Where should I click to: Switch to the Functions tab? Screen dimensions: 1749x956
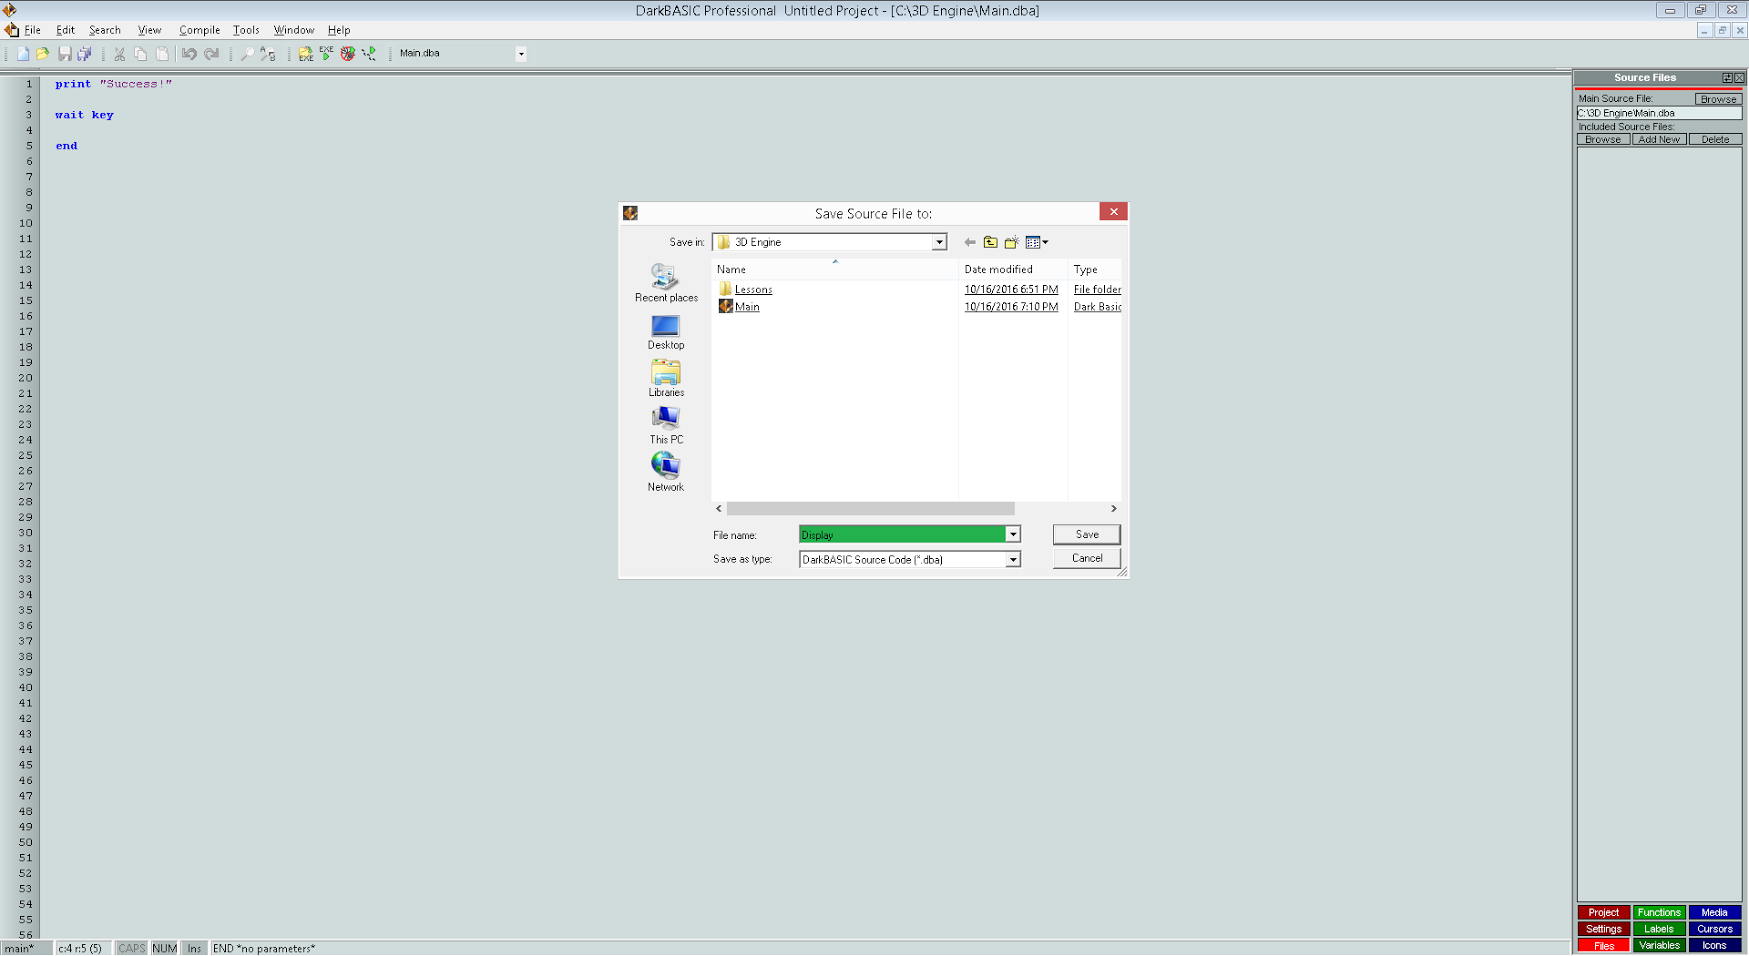(1659, 913)
